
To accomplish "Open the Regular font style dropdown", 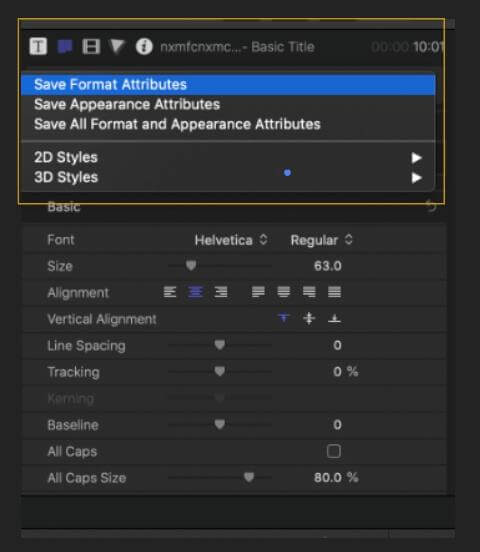I will point(321,240).
